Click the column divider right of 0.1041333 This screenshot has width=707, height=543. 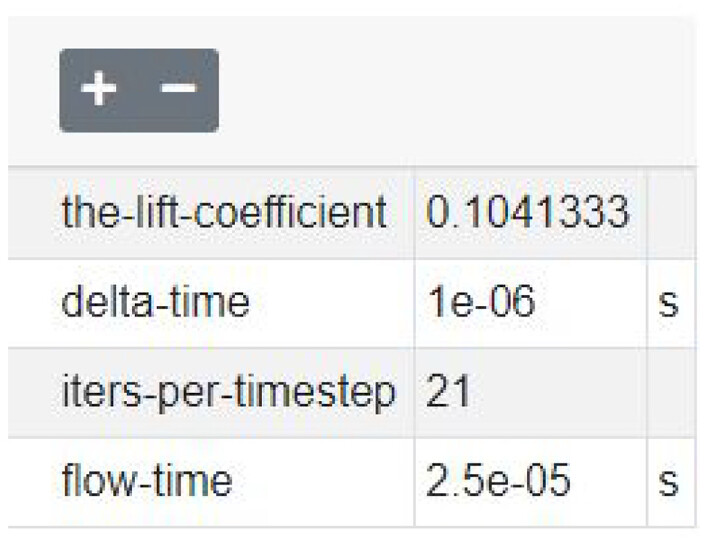(647, 213)
